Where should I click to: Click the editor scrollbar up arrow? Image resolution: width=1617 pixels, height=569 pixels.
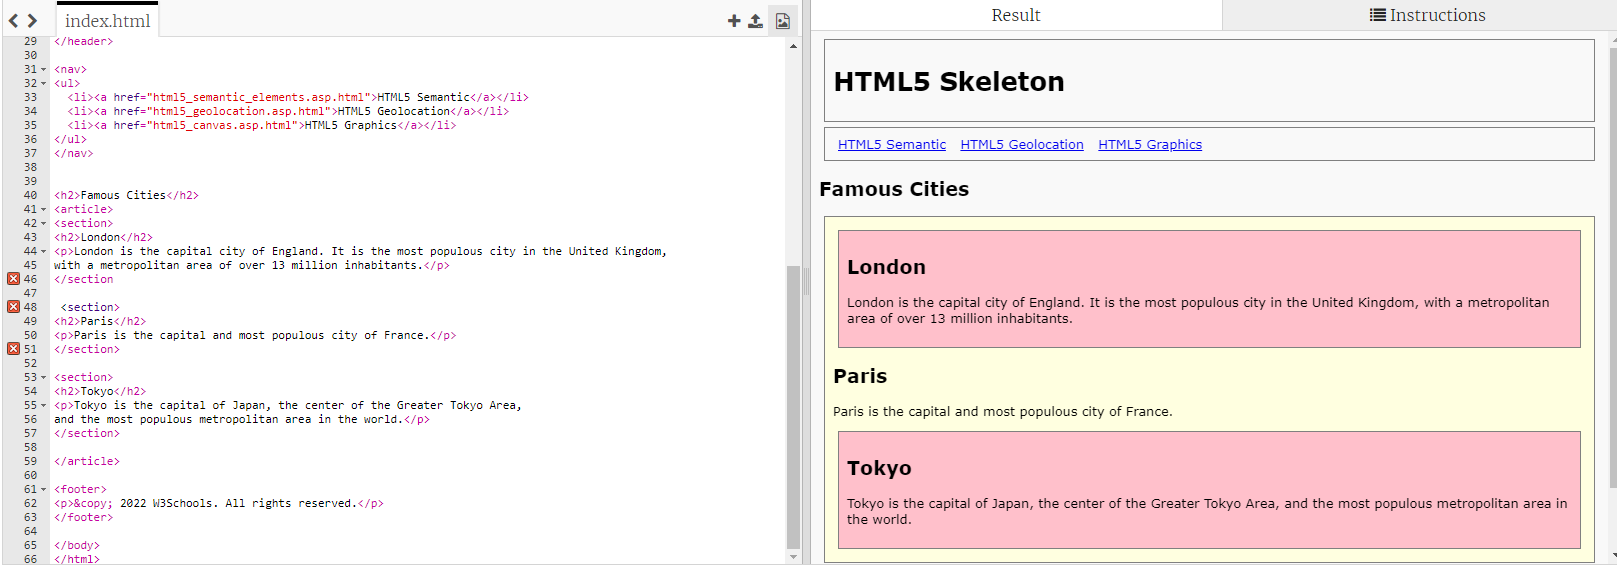793,46
